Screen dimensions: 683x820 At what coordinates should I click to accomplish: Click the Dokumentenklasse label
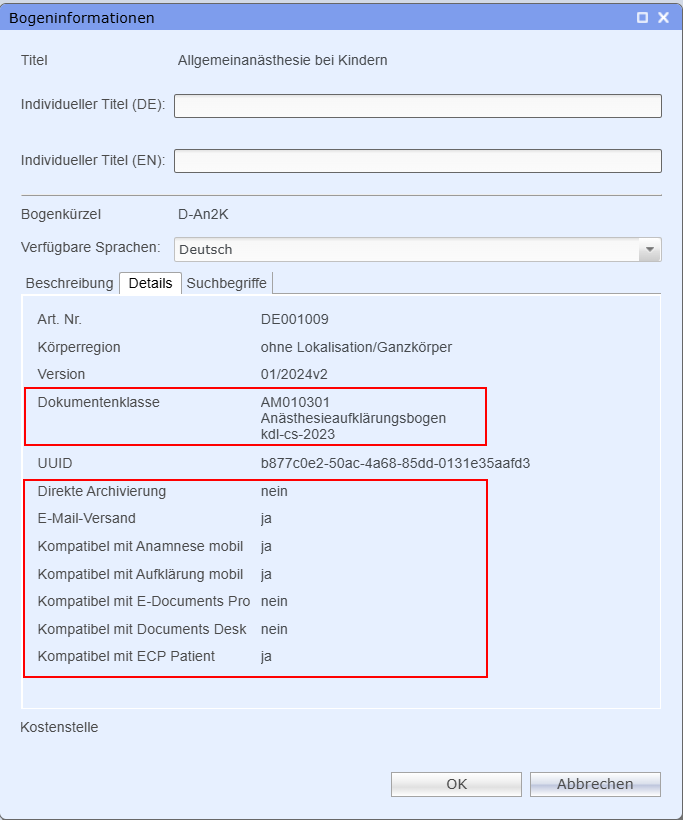(98, 402)
